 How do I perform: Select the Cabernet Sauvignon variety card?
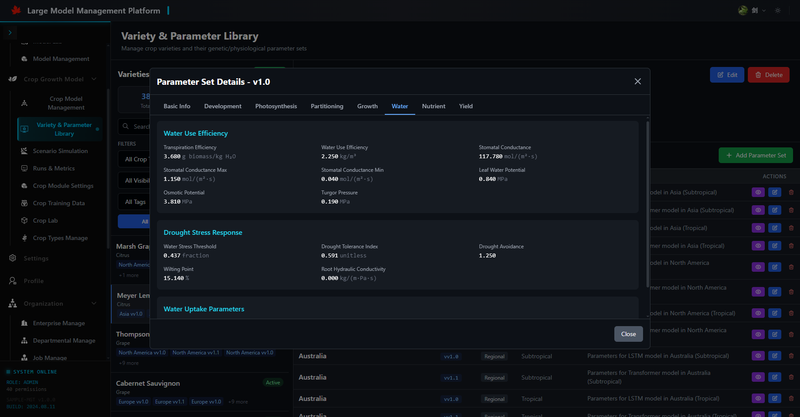click(201, 393)
